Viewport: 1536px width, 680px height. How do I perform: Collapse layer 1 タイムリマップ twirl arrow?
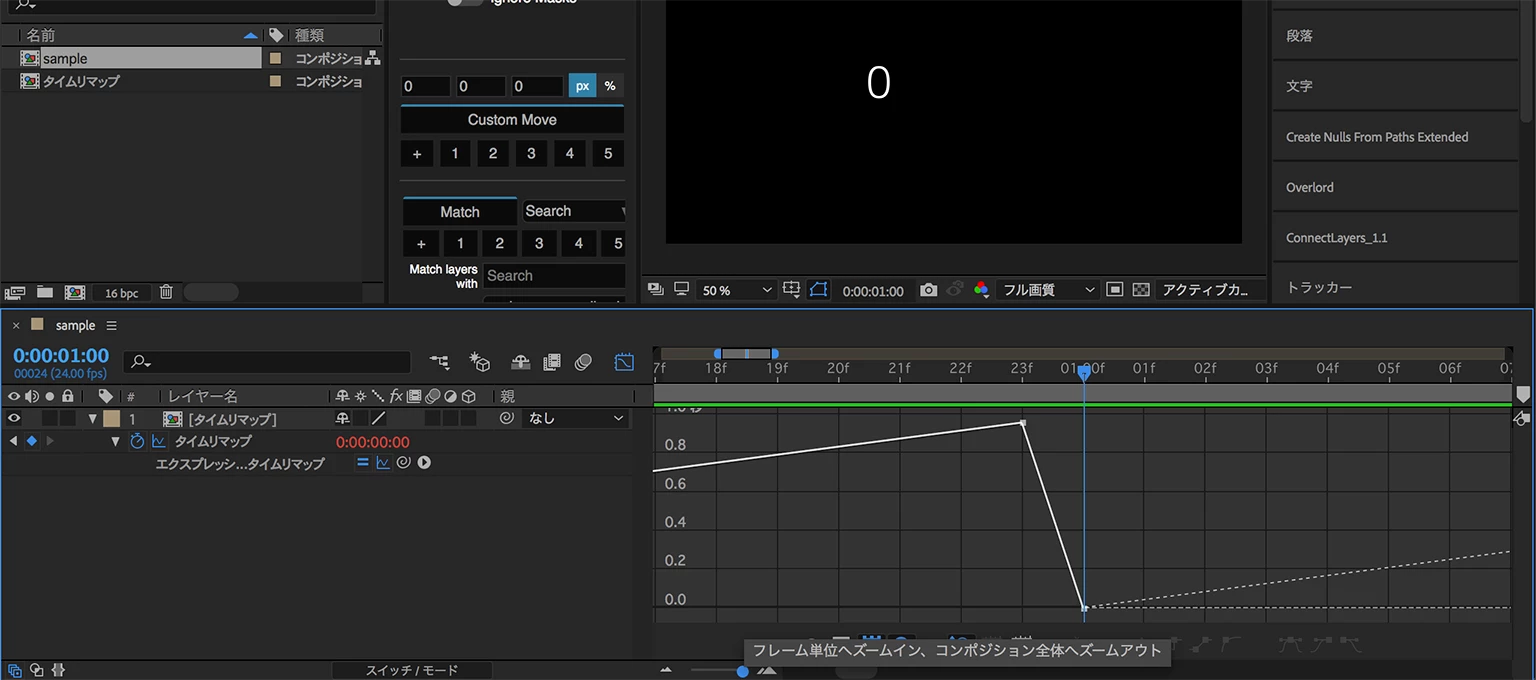click(x=93, y=419)
